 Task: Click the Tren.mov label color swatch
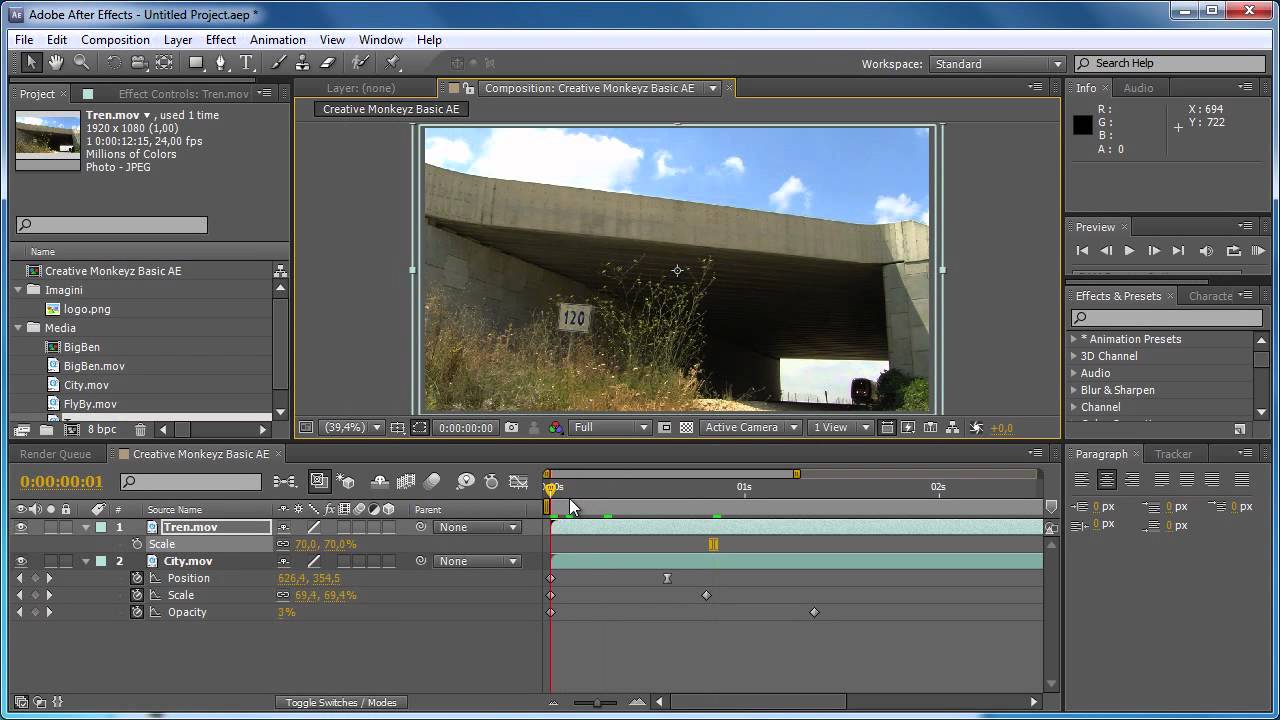[101, 527]
